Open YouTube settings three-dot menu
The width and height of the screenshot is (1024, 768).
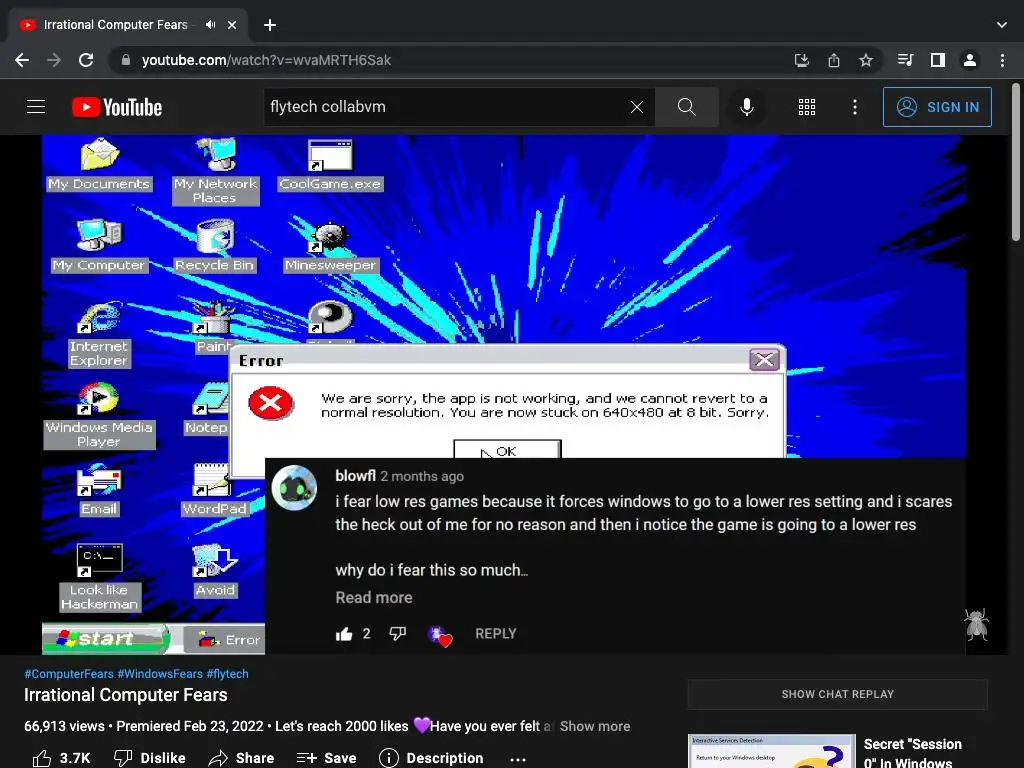pos(855,107)
